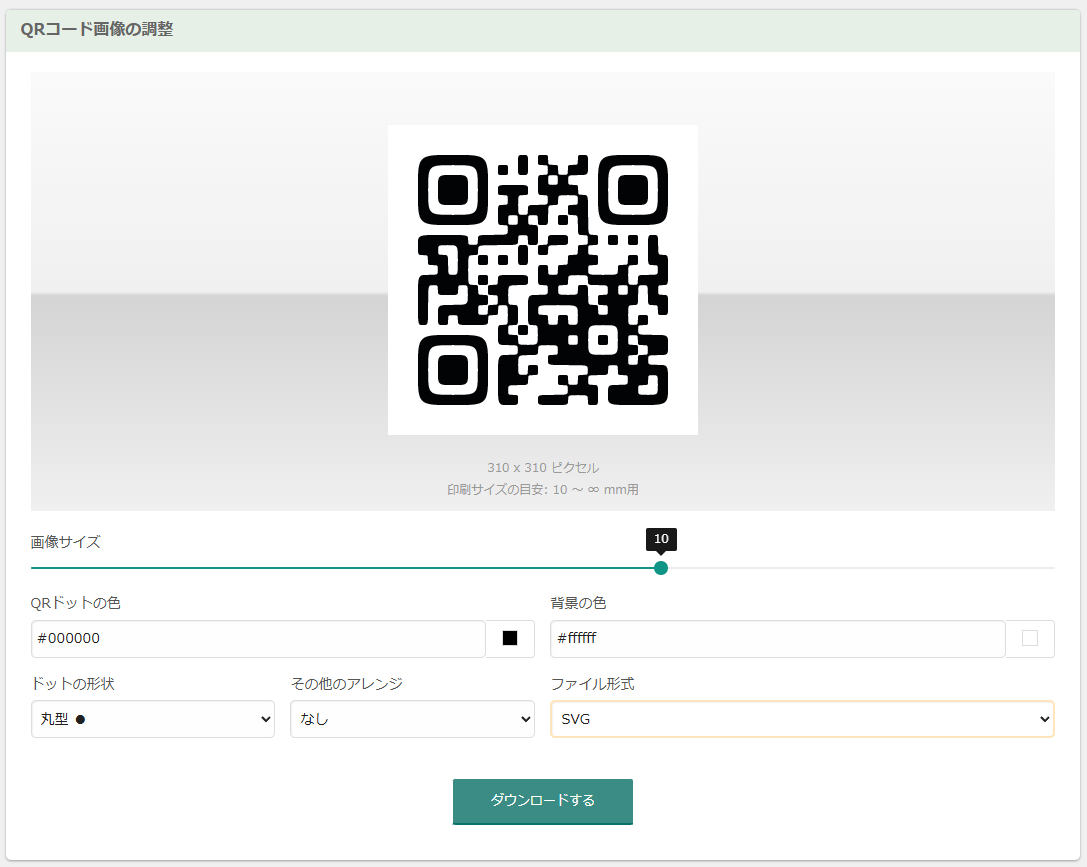This screenshot has width=1087, height=867.
Task: Open the その他のアレンジ dropdown showing なし
Action: point(412,719)
